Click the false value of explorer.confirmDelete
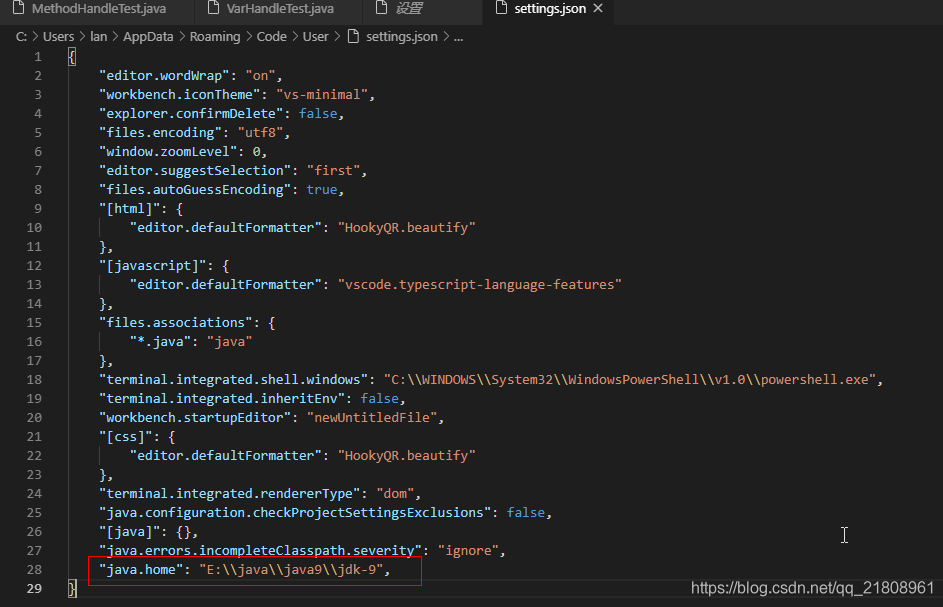 click(318, 114)
